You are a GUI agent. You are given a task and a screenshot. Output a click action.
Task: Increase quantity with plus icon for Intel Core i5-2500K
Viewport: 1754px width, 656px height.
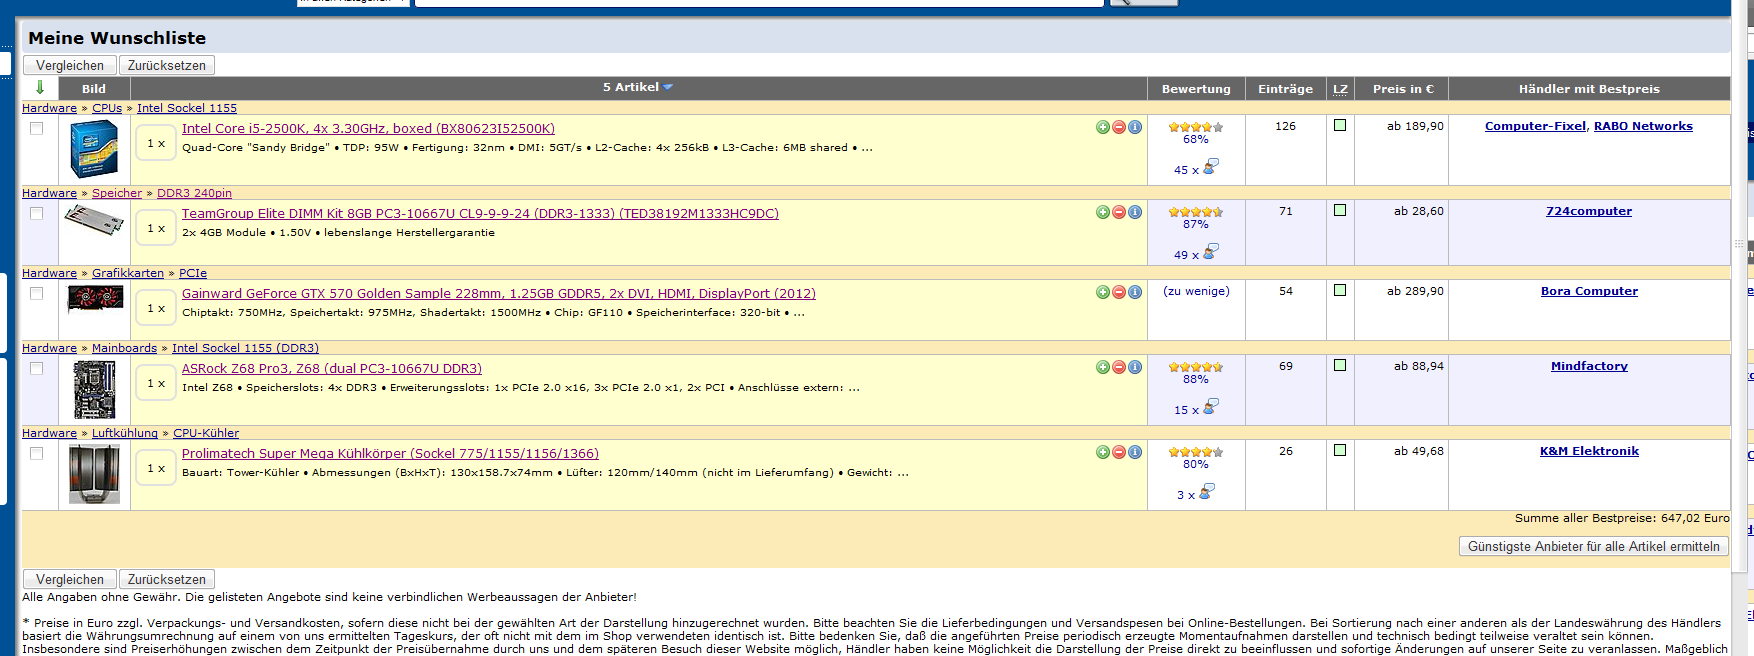click(1103, 127)
